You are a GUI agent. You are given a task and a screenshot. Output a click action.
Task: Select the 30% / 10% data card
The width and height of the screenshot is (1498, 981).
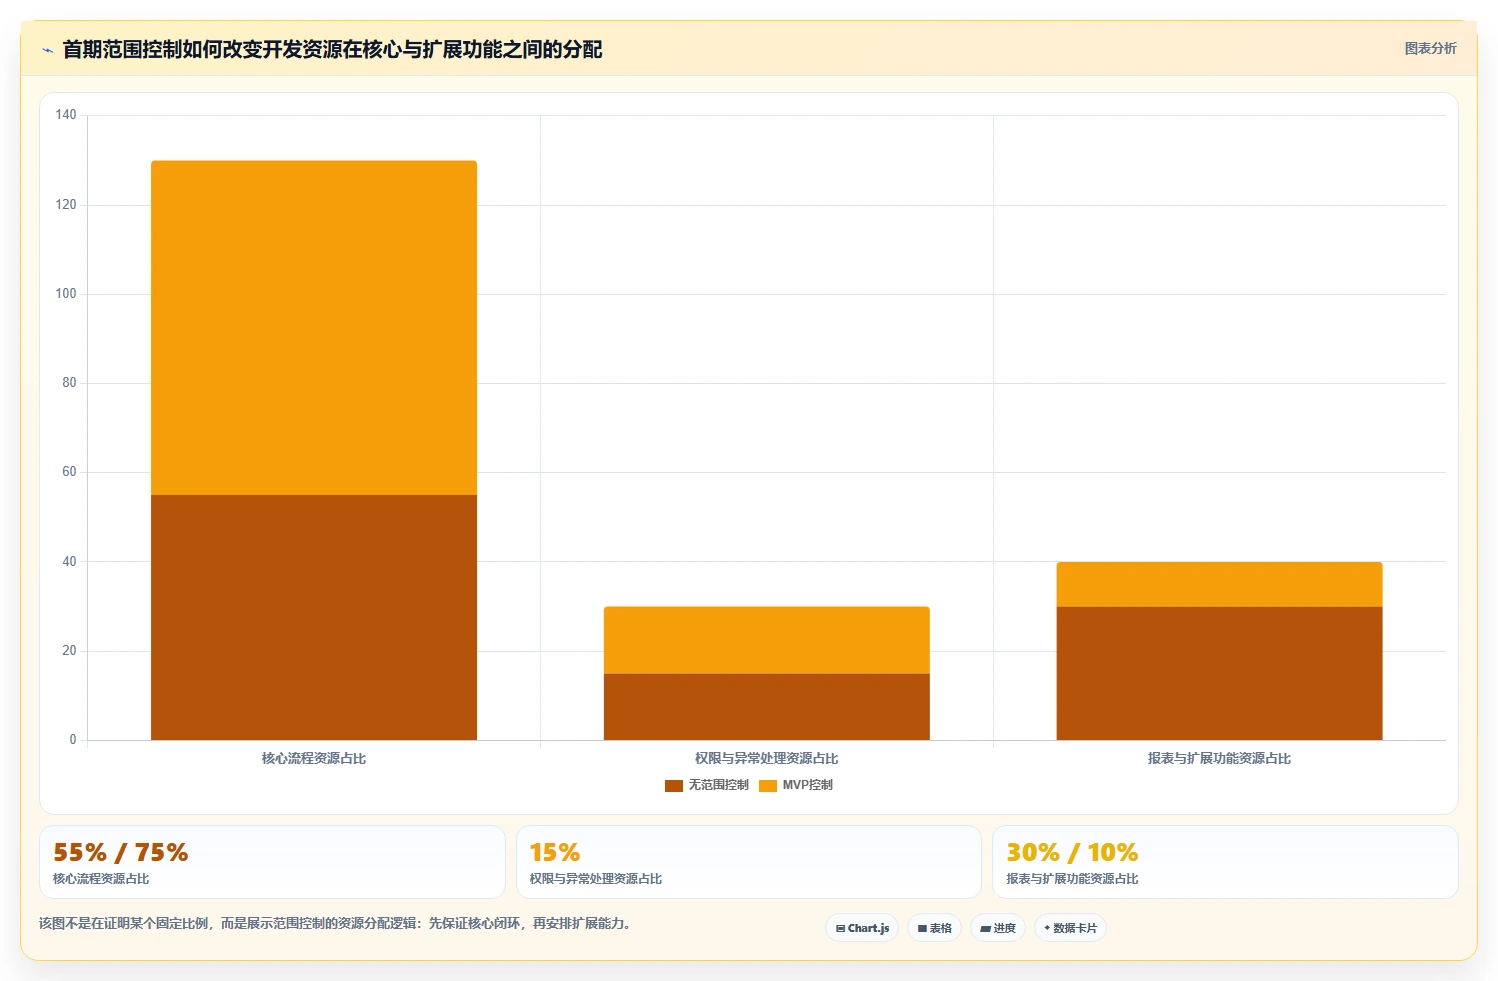tap(1225, 862)
